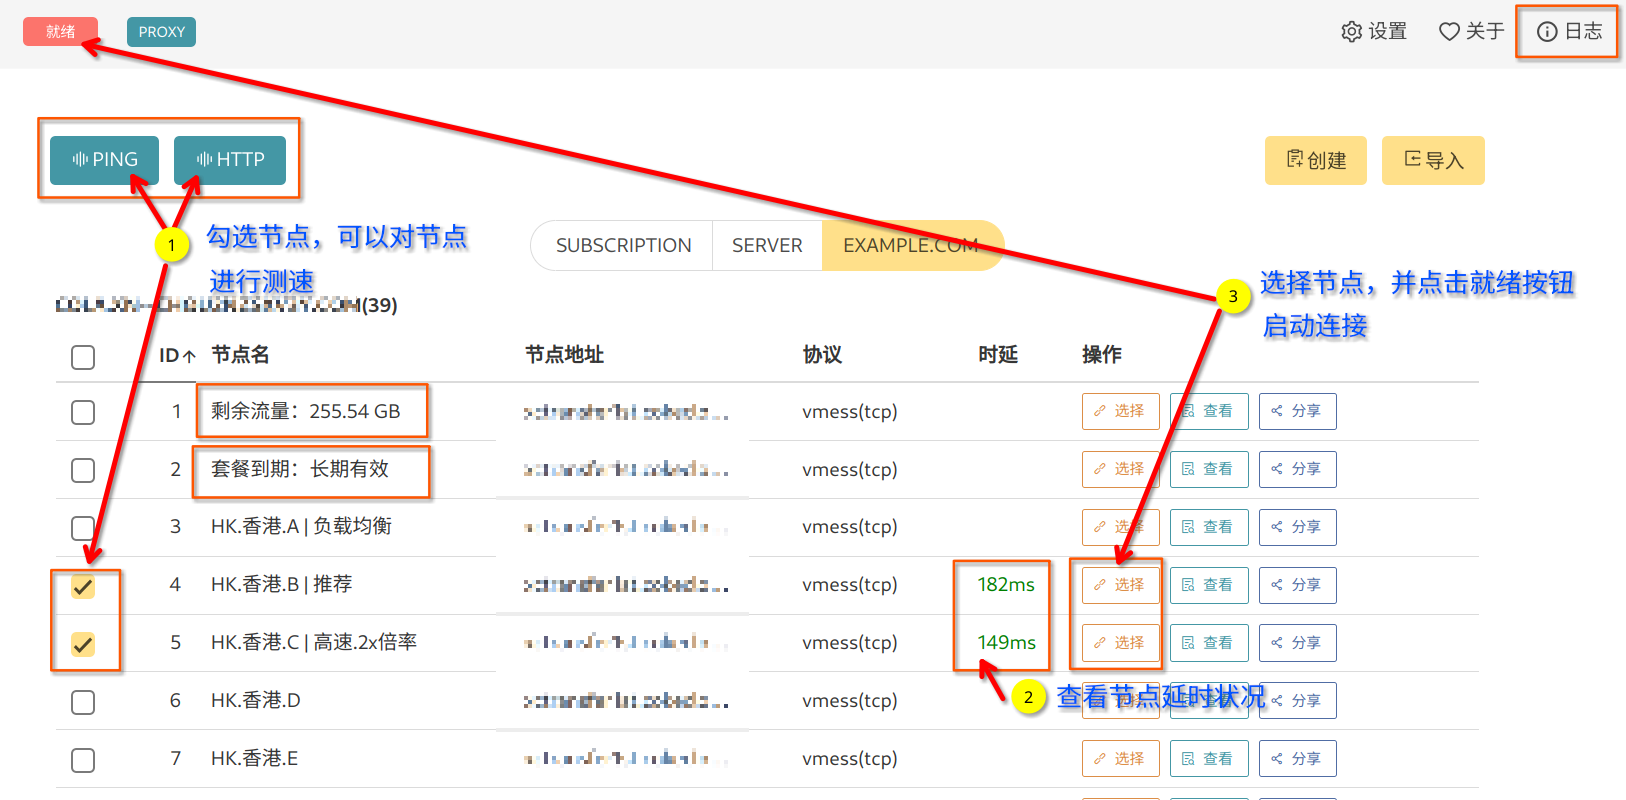This screenshot has height=800, width=1626.
Task: Click 选择 for HK.香港.E row
Action: (x=1120, y=759)
